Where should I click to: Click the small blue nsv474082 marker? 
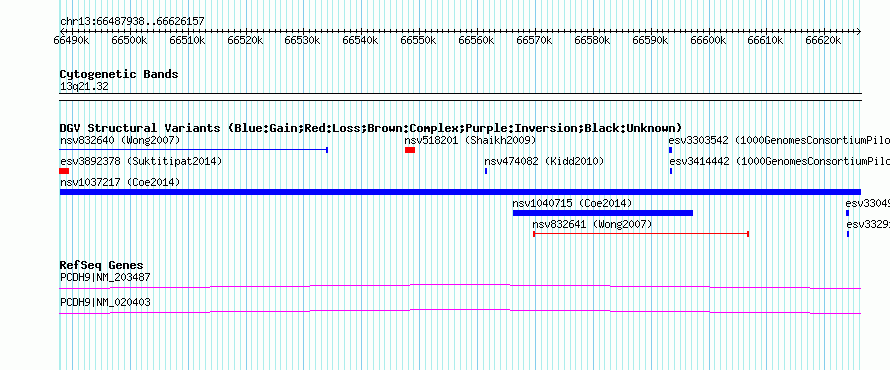pos(486,171)
